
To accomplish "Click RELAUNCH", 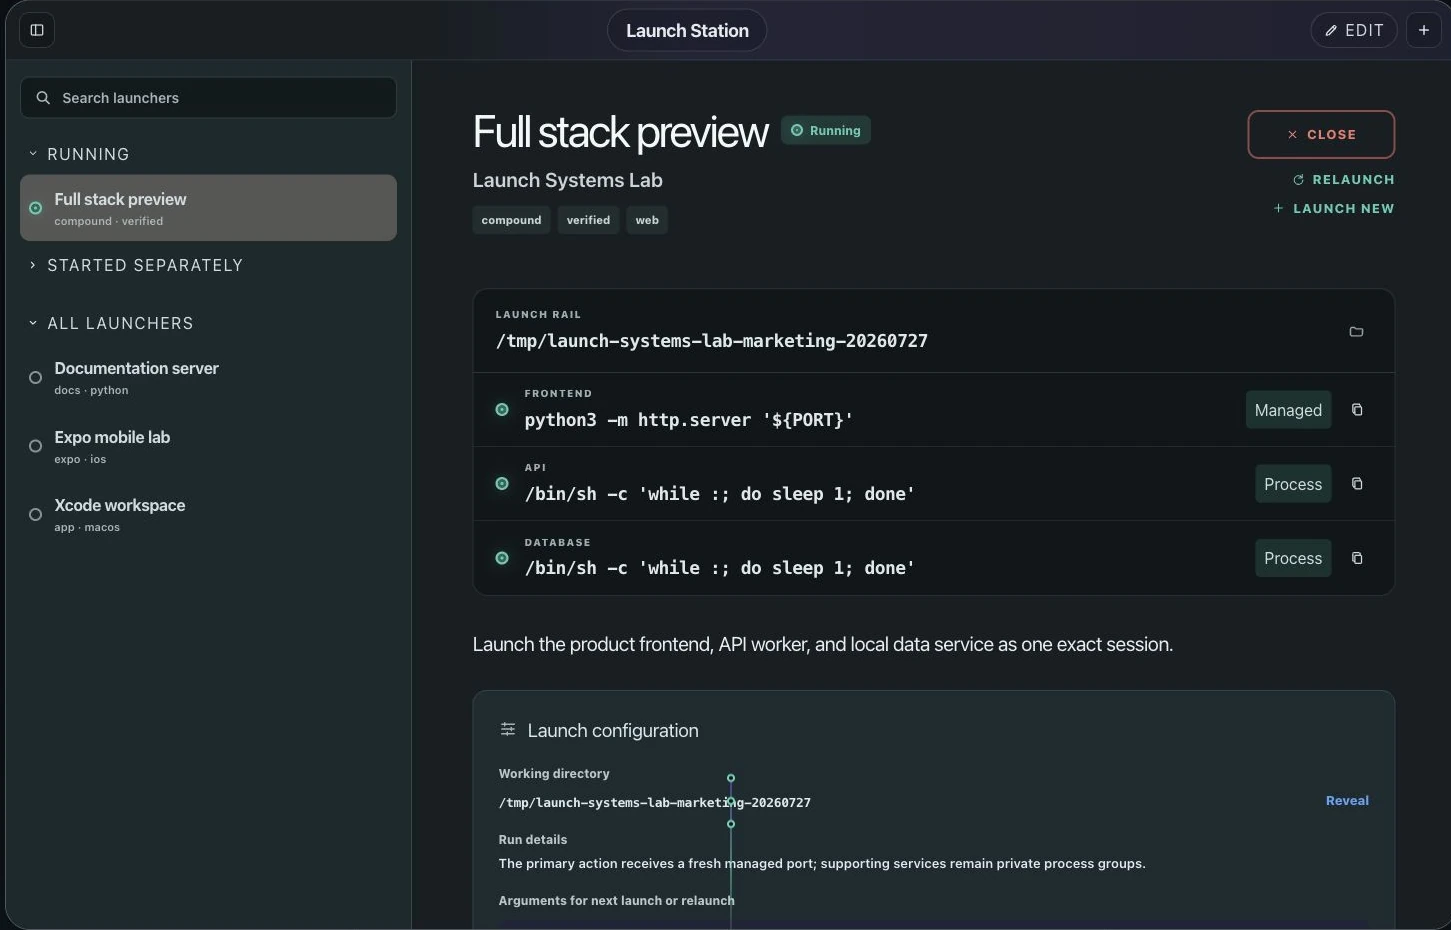I will tap(1343, 180).
